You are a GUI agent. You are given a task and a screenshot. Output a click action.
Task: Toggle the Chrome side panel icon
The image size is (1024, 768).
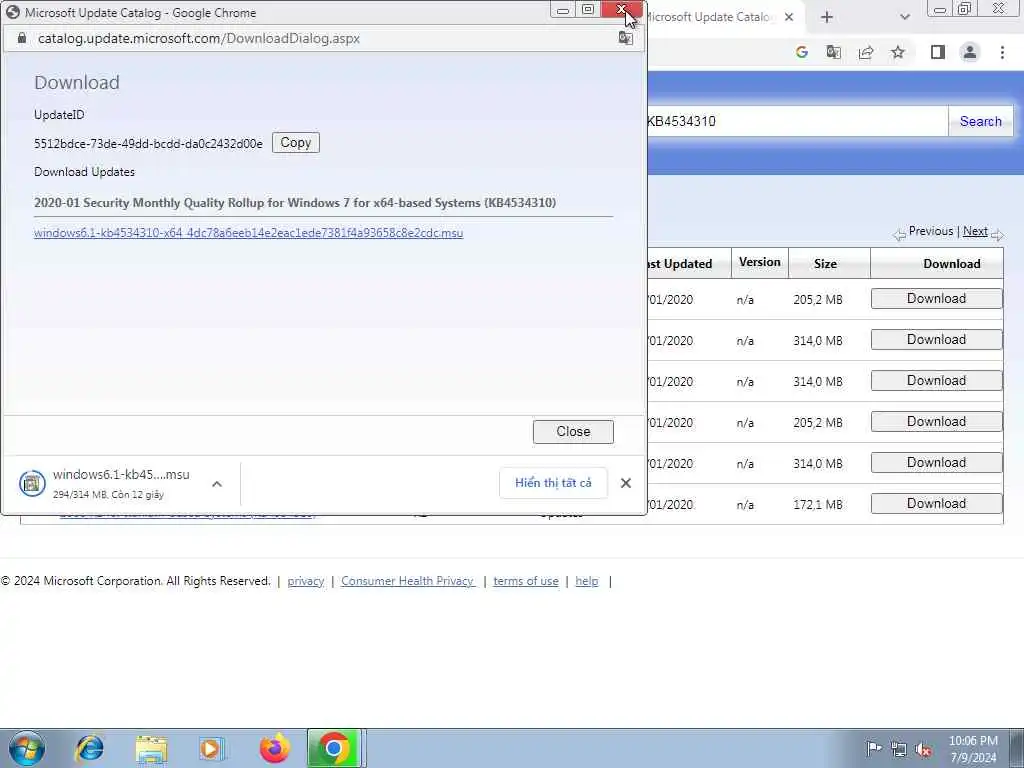tap(938, 52)
